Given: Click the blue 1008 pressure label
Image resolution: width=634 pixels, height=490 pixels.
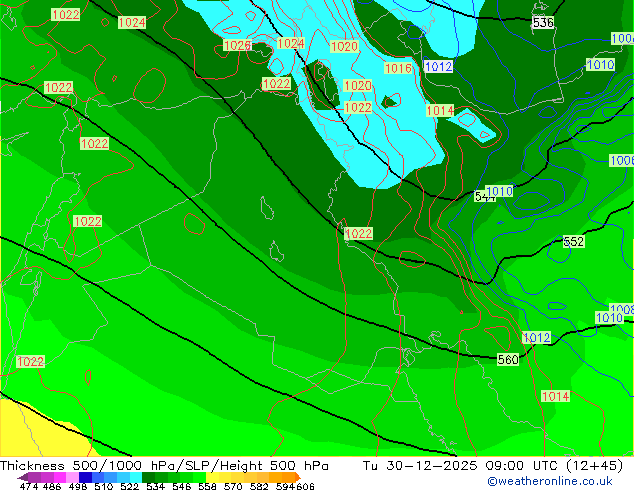Looking at the screenshot, I should pyautogui.click(x=622, y=310).
